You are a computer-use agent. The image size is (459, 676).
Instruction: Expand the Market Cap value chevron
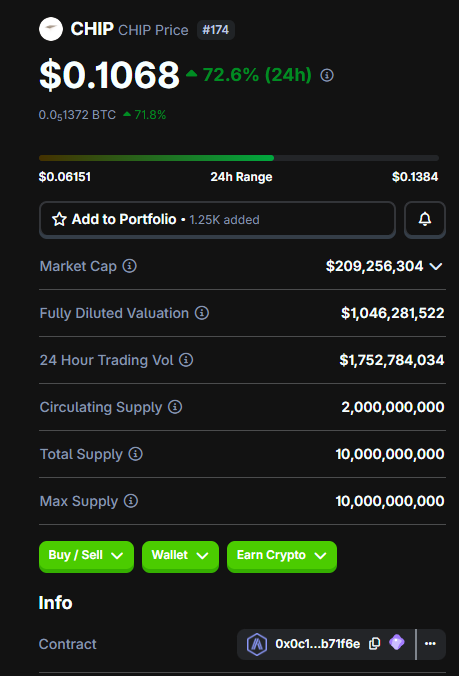pyautogui.click(x=436, y=266)
